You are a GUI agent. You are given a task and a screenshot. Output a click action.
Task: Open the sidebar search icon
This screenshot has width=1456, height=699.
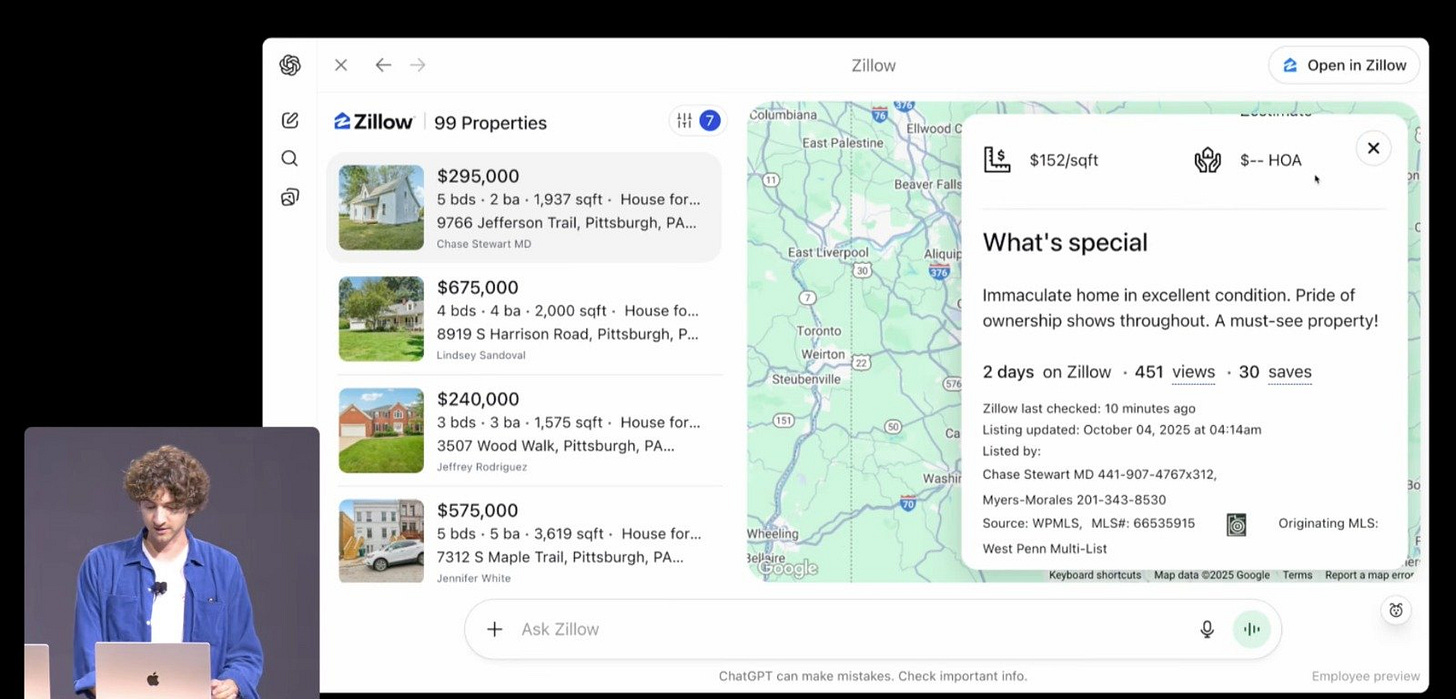pyautogui.click(x=290, y=158)
